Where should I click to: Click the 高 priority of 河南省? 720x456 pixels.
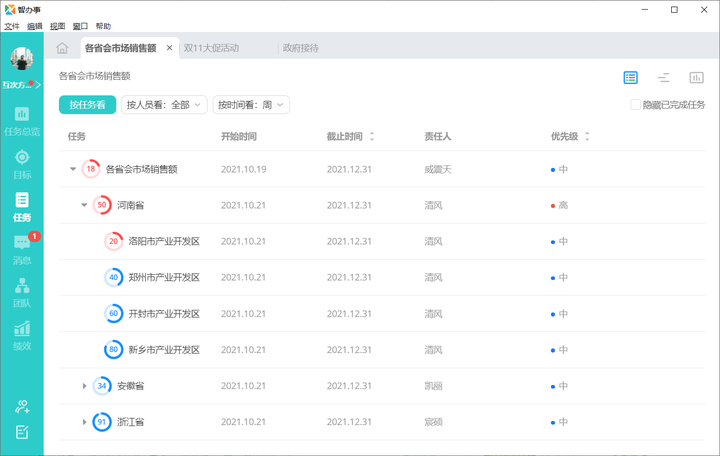(x=559, y=205)
